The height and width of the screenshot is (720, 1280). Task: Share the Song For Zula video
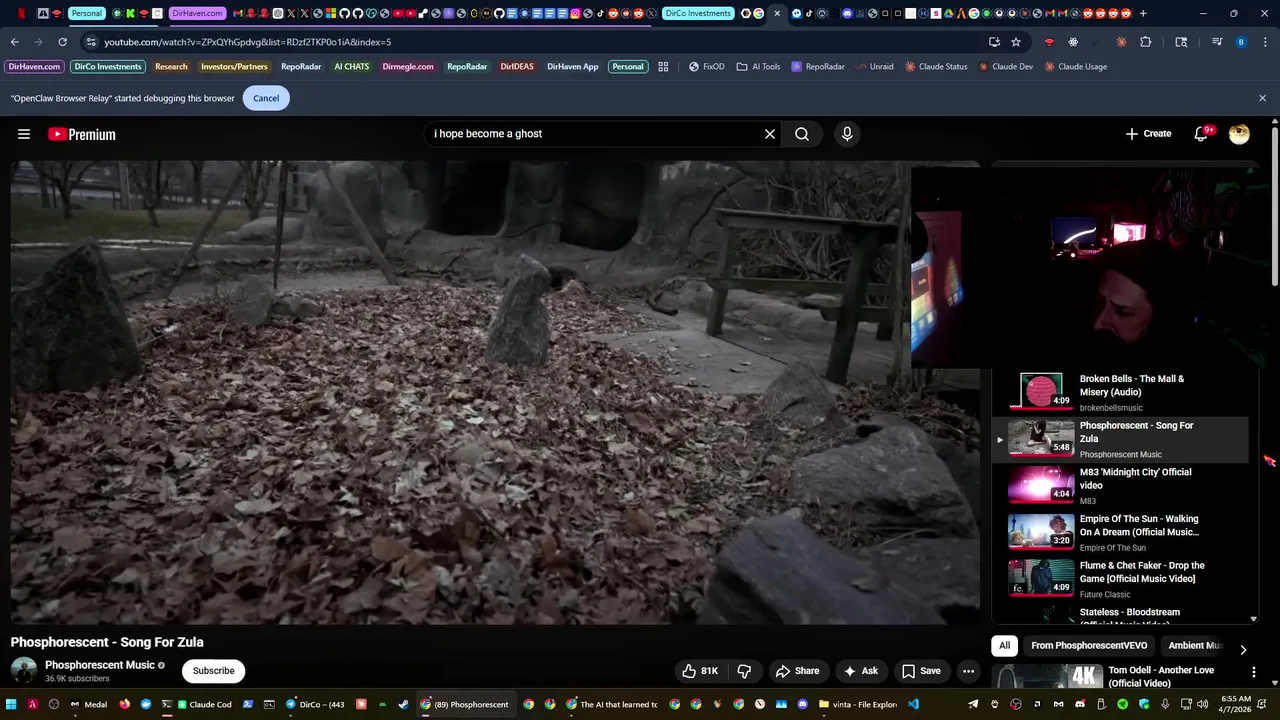(x=798, y=671)
